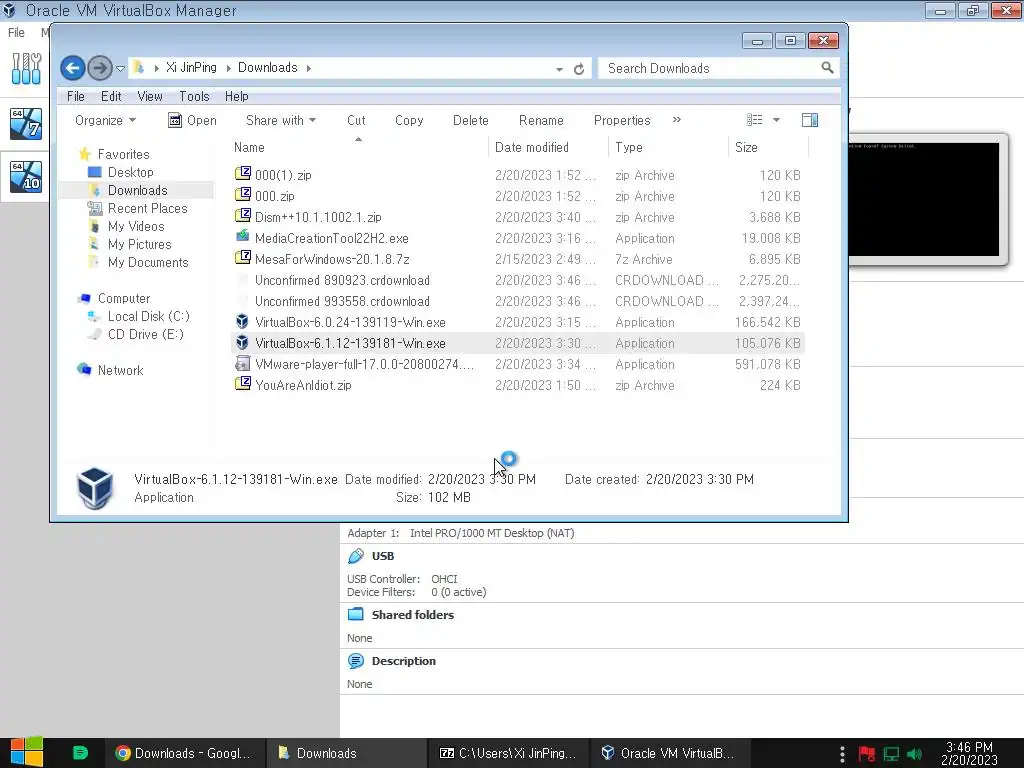Select the MesaForWindows-20.1.8.7z icon
The height and width of the screenshot is (768, 1024).
[x=242, y=258]
